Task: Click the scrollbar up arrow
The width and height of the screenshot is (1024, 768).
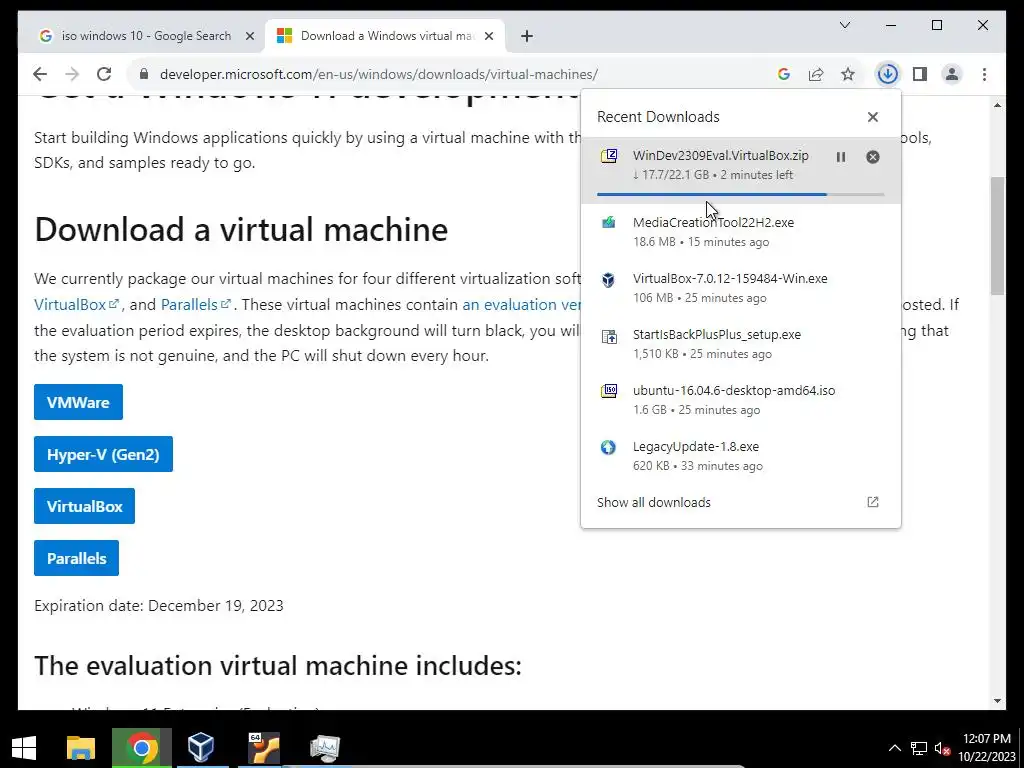Action: point(997,104)
